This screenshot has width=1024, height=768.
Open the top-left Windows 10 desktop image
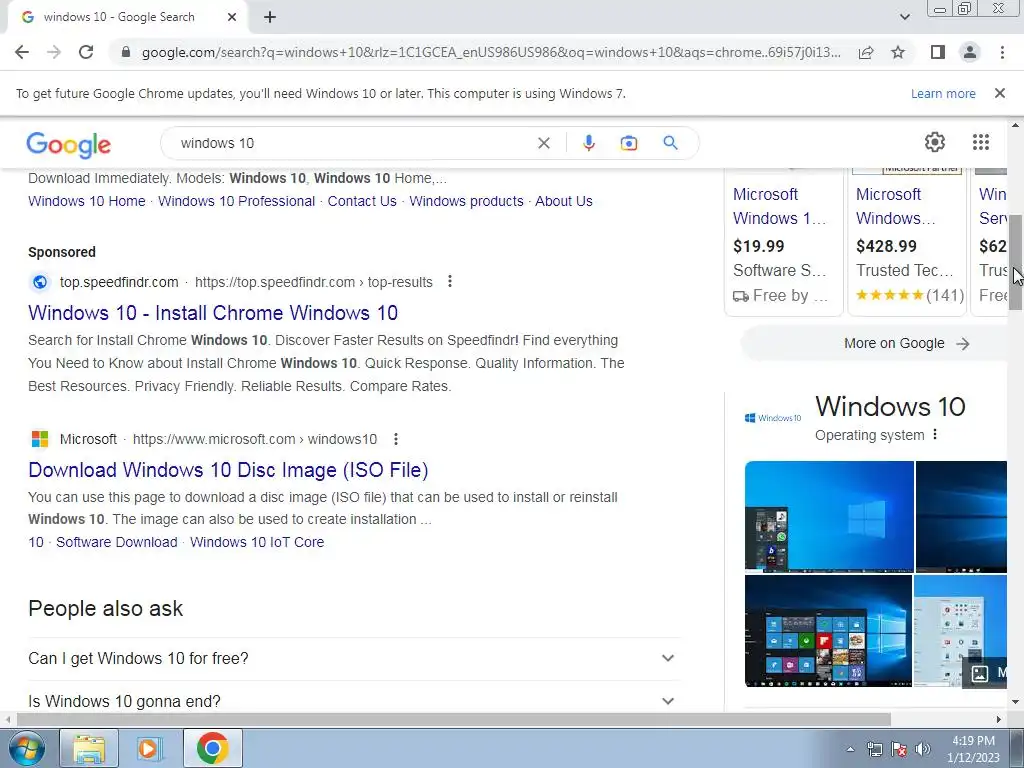point(829,517)
